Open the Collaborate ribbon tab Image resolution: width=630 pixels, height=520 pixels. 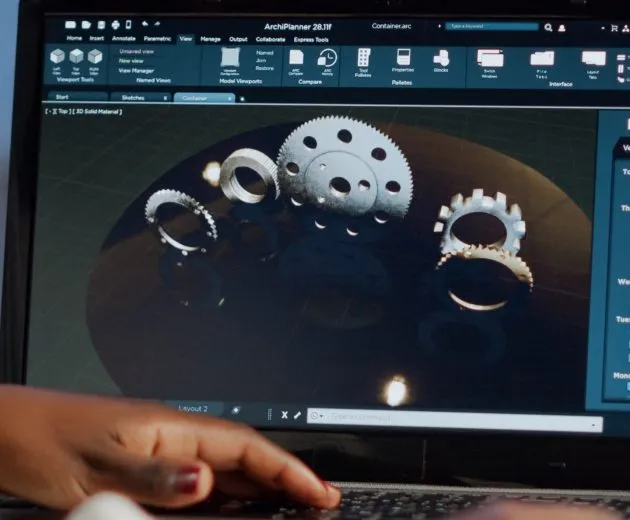pos(270,39)
